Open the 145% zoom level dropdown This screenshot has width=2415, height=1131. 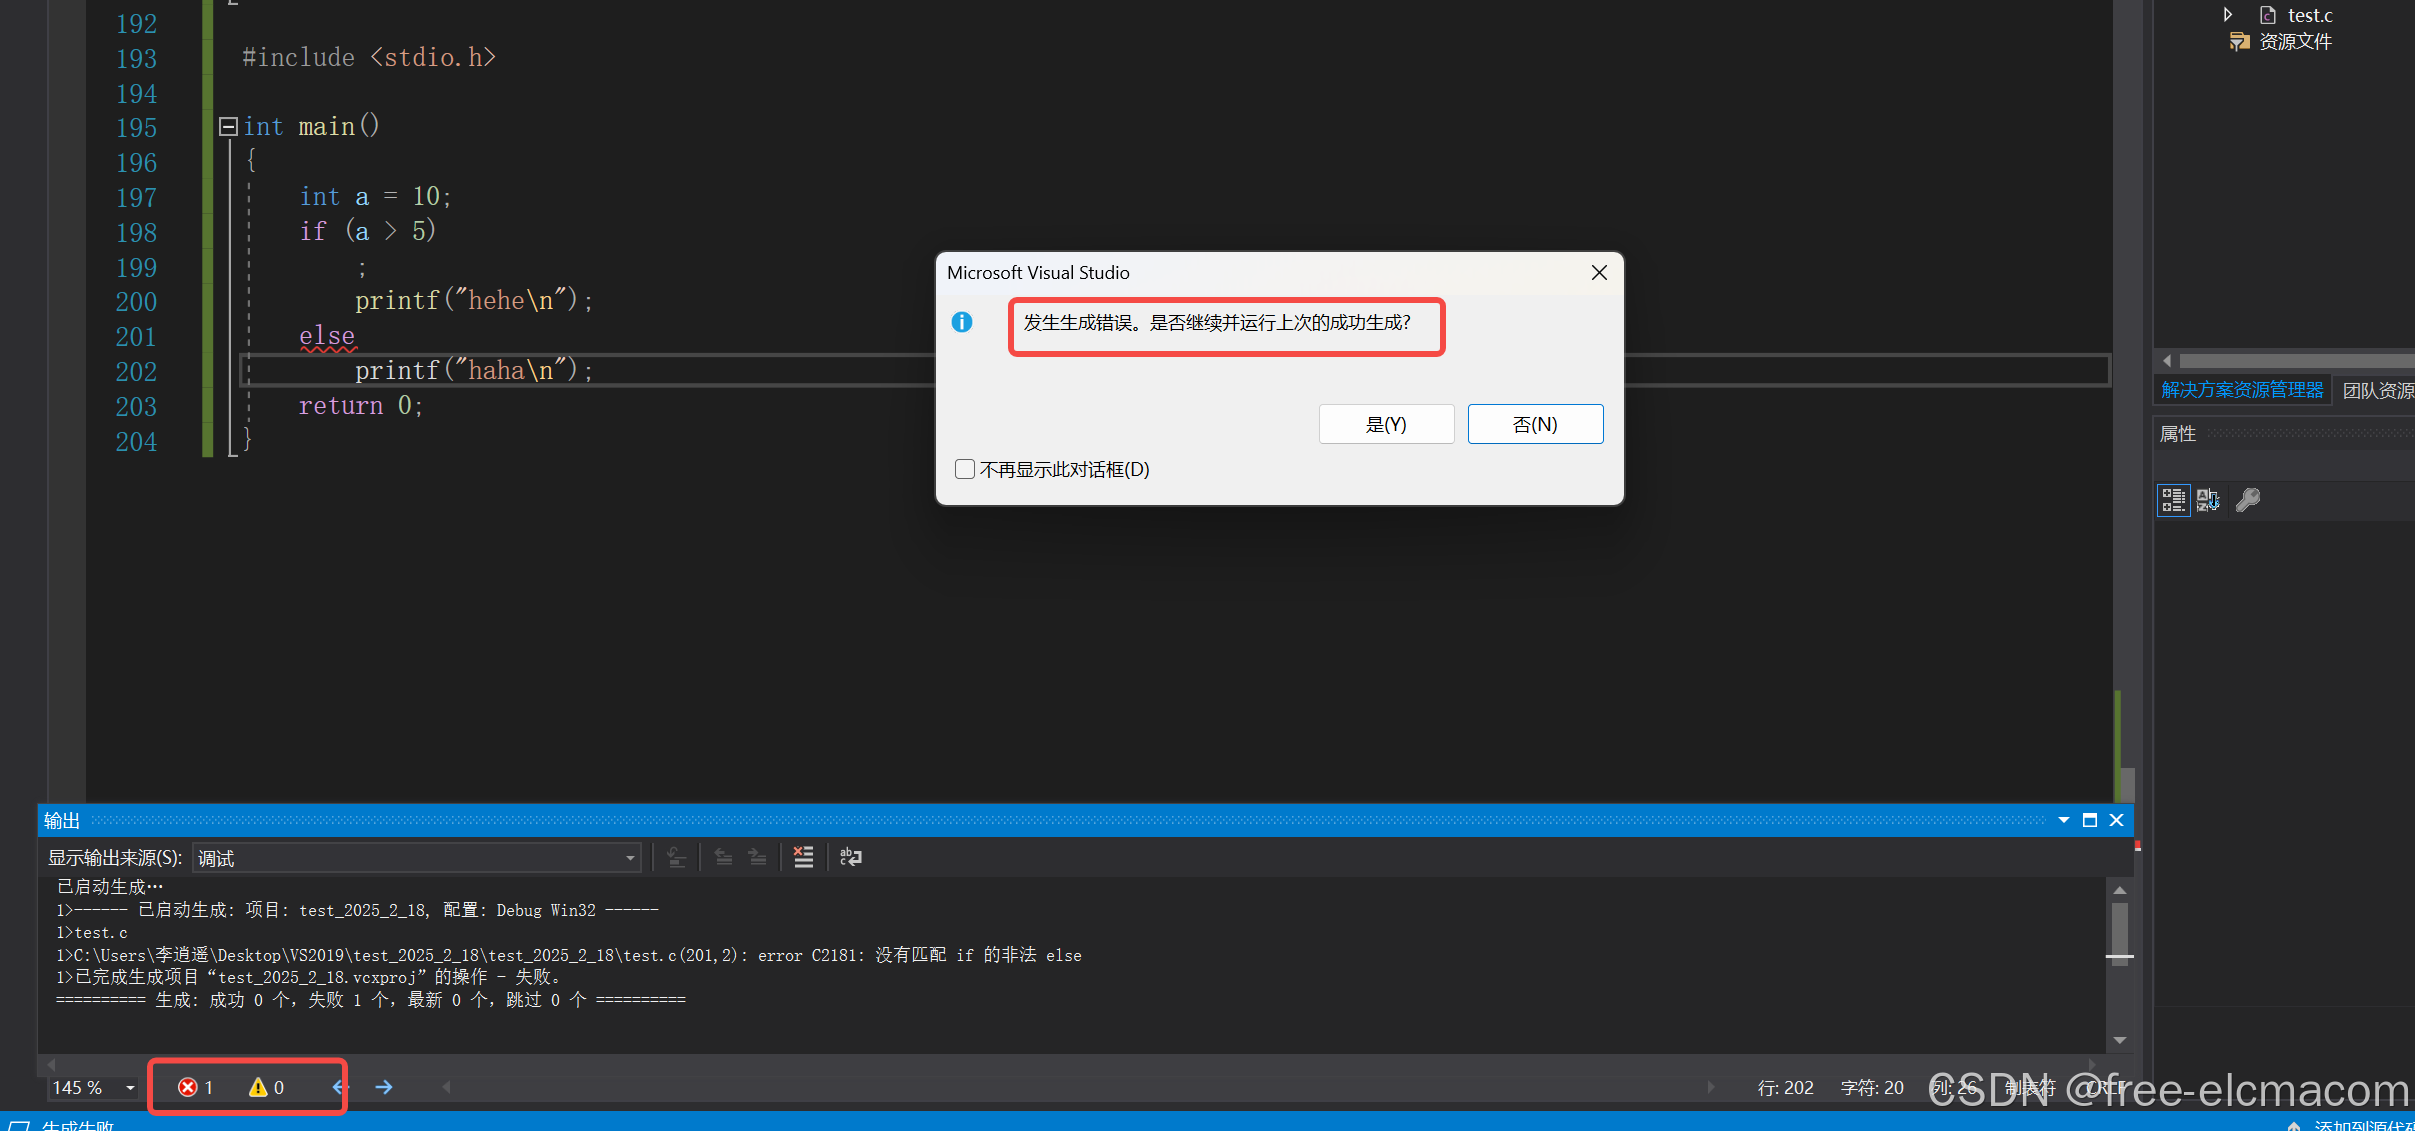coord(130,1088)
